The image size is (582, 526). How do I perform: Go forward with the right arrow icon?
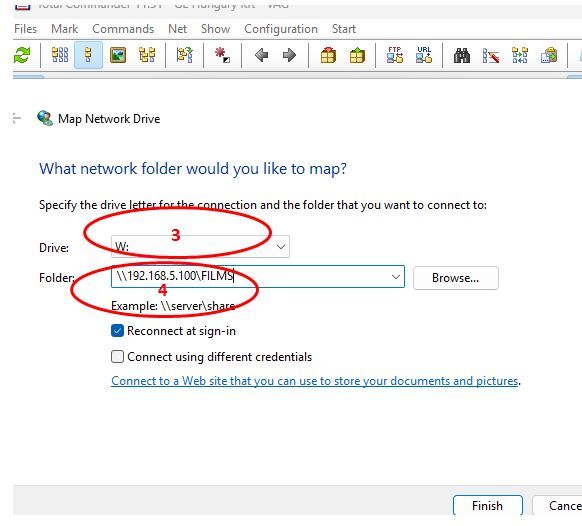coord(290,55)
